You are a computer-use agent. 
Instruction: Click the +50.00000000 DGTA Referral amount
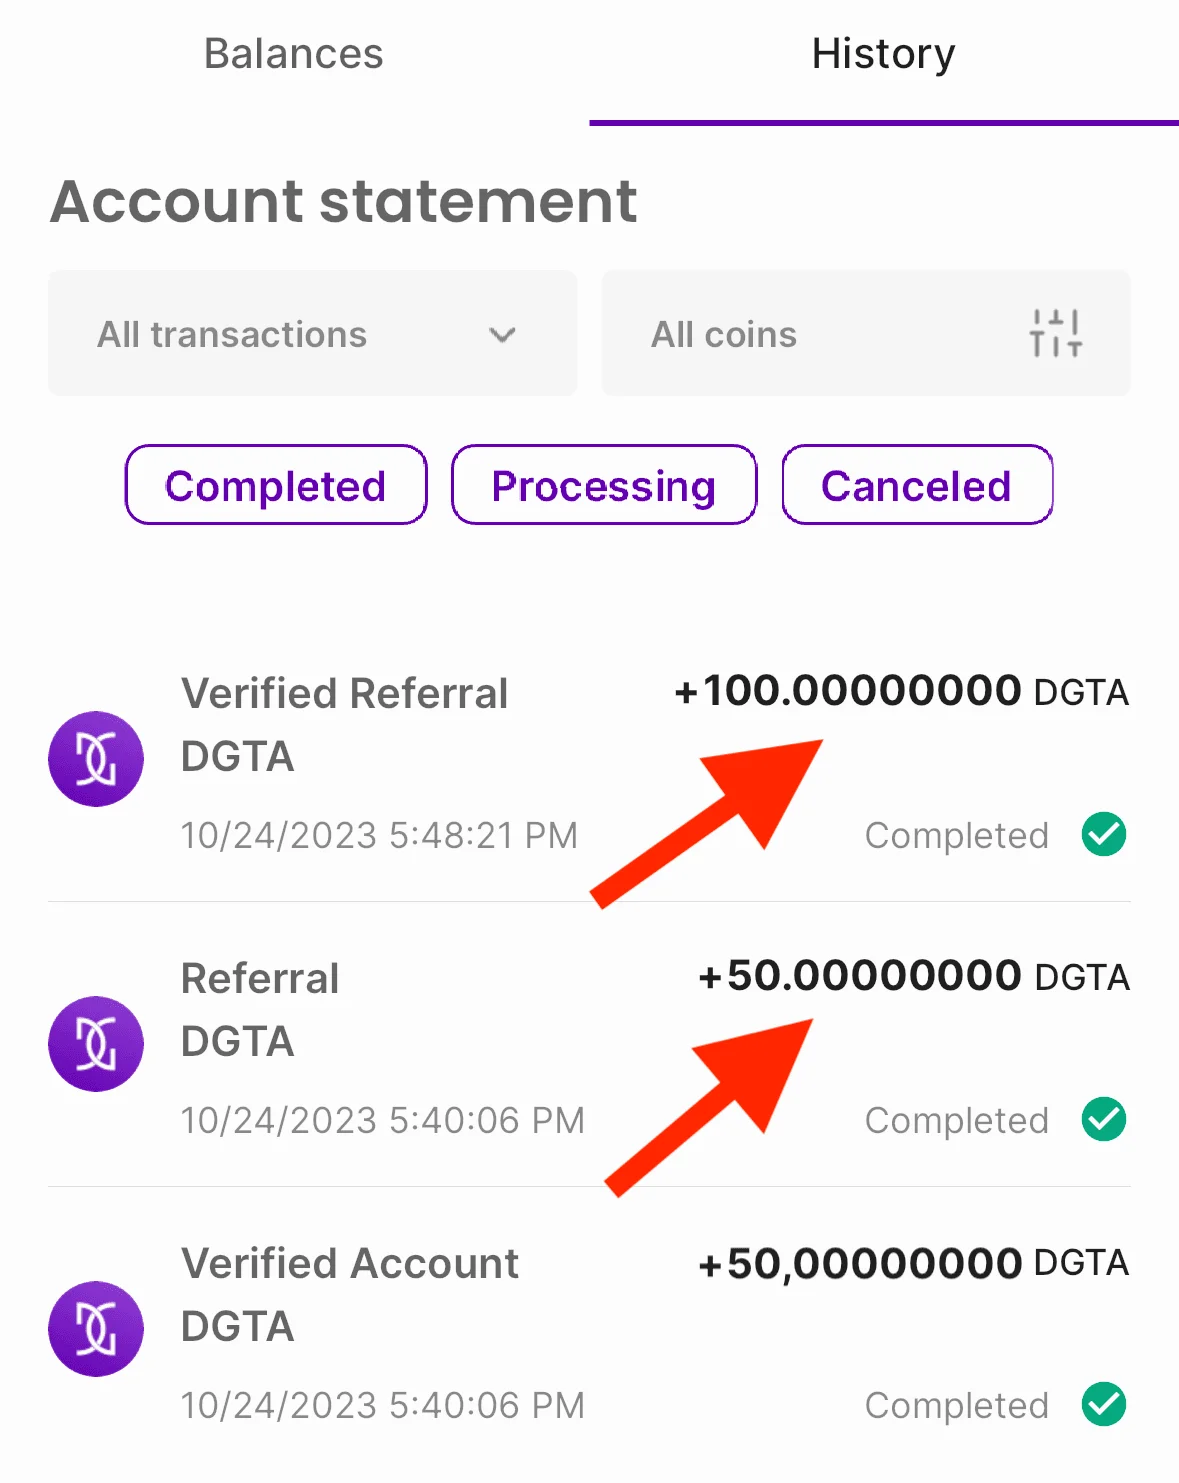coord(913,976)
